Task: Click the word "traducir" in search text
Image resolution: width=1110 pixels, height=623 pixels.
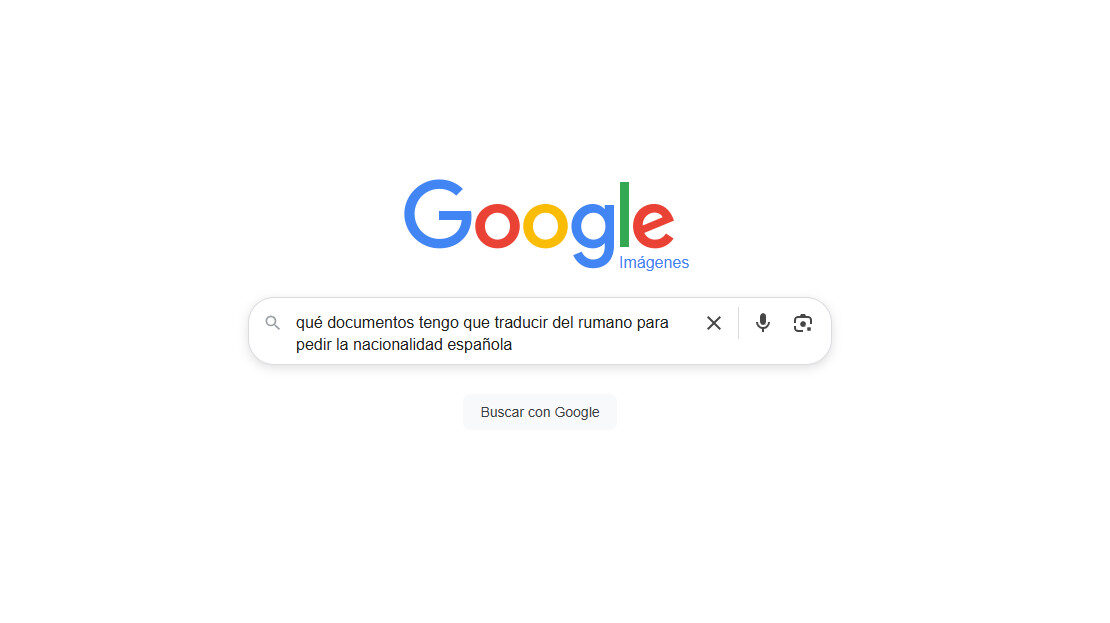Action: coord(521,322)
